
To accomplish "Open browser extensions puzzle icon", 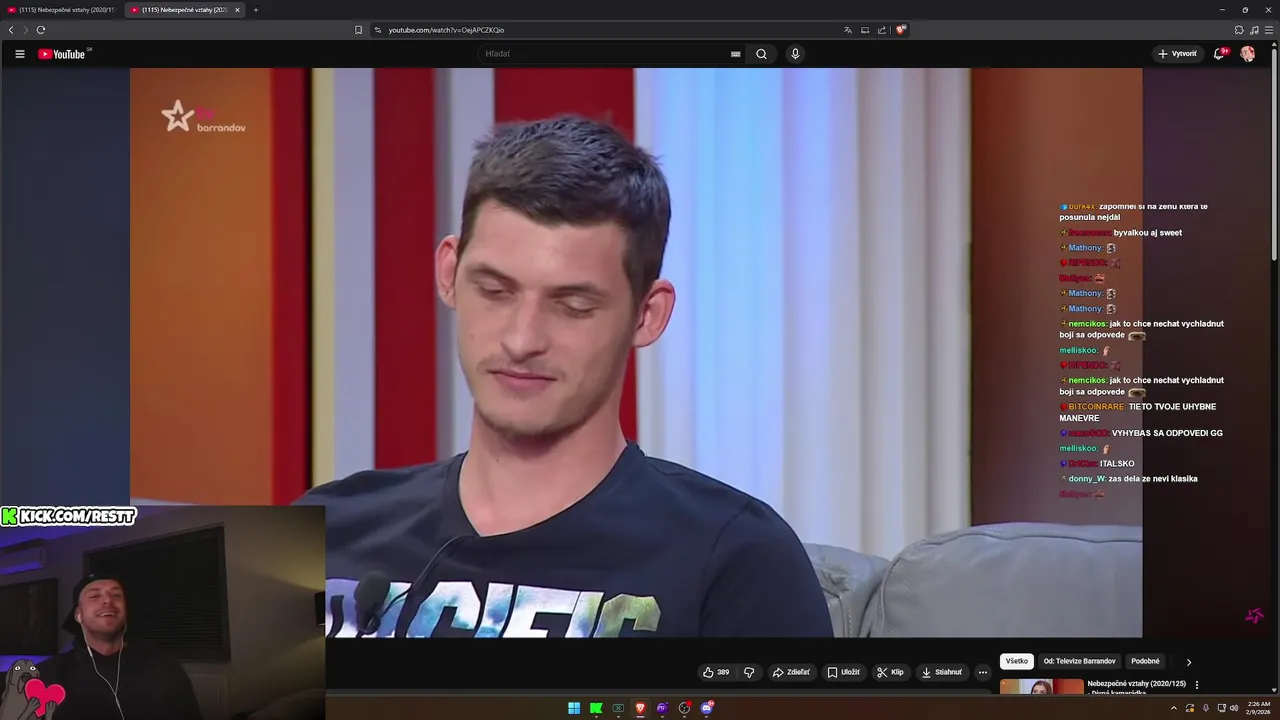I will (1239, 30).
